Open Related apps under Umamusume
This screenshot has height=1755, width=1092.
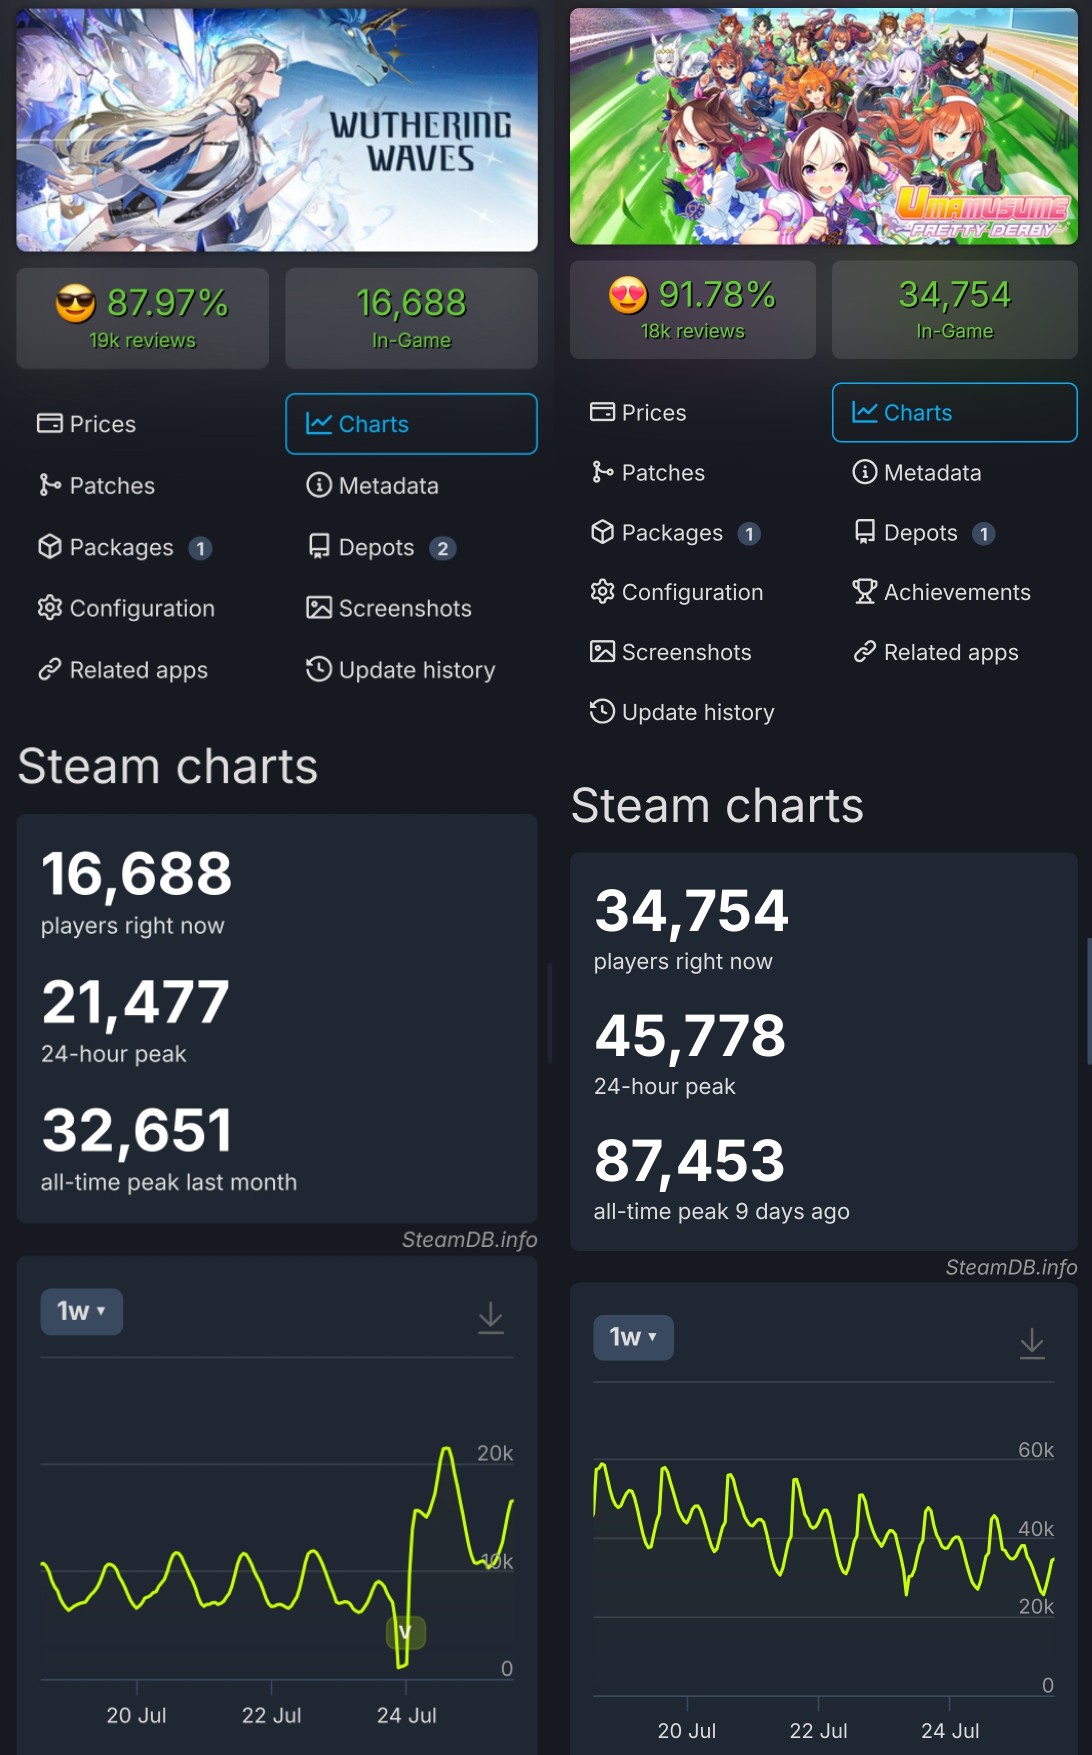pyautogui.click(x=935, y=653)
